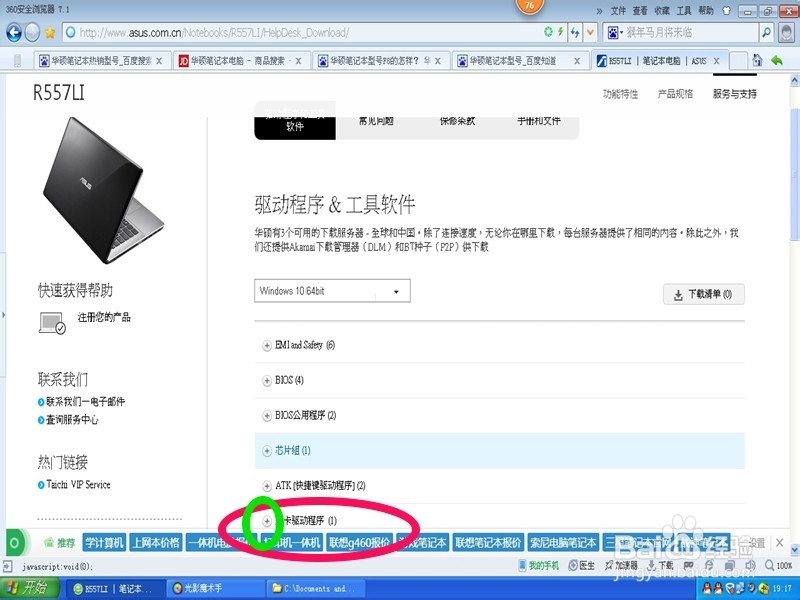Close the 华硕笔记本型号_百度知道 tab
The height and width of the screenshot is (600, 800).
(577, 61)
